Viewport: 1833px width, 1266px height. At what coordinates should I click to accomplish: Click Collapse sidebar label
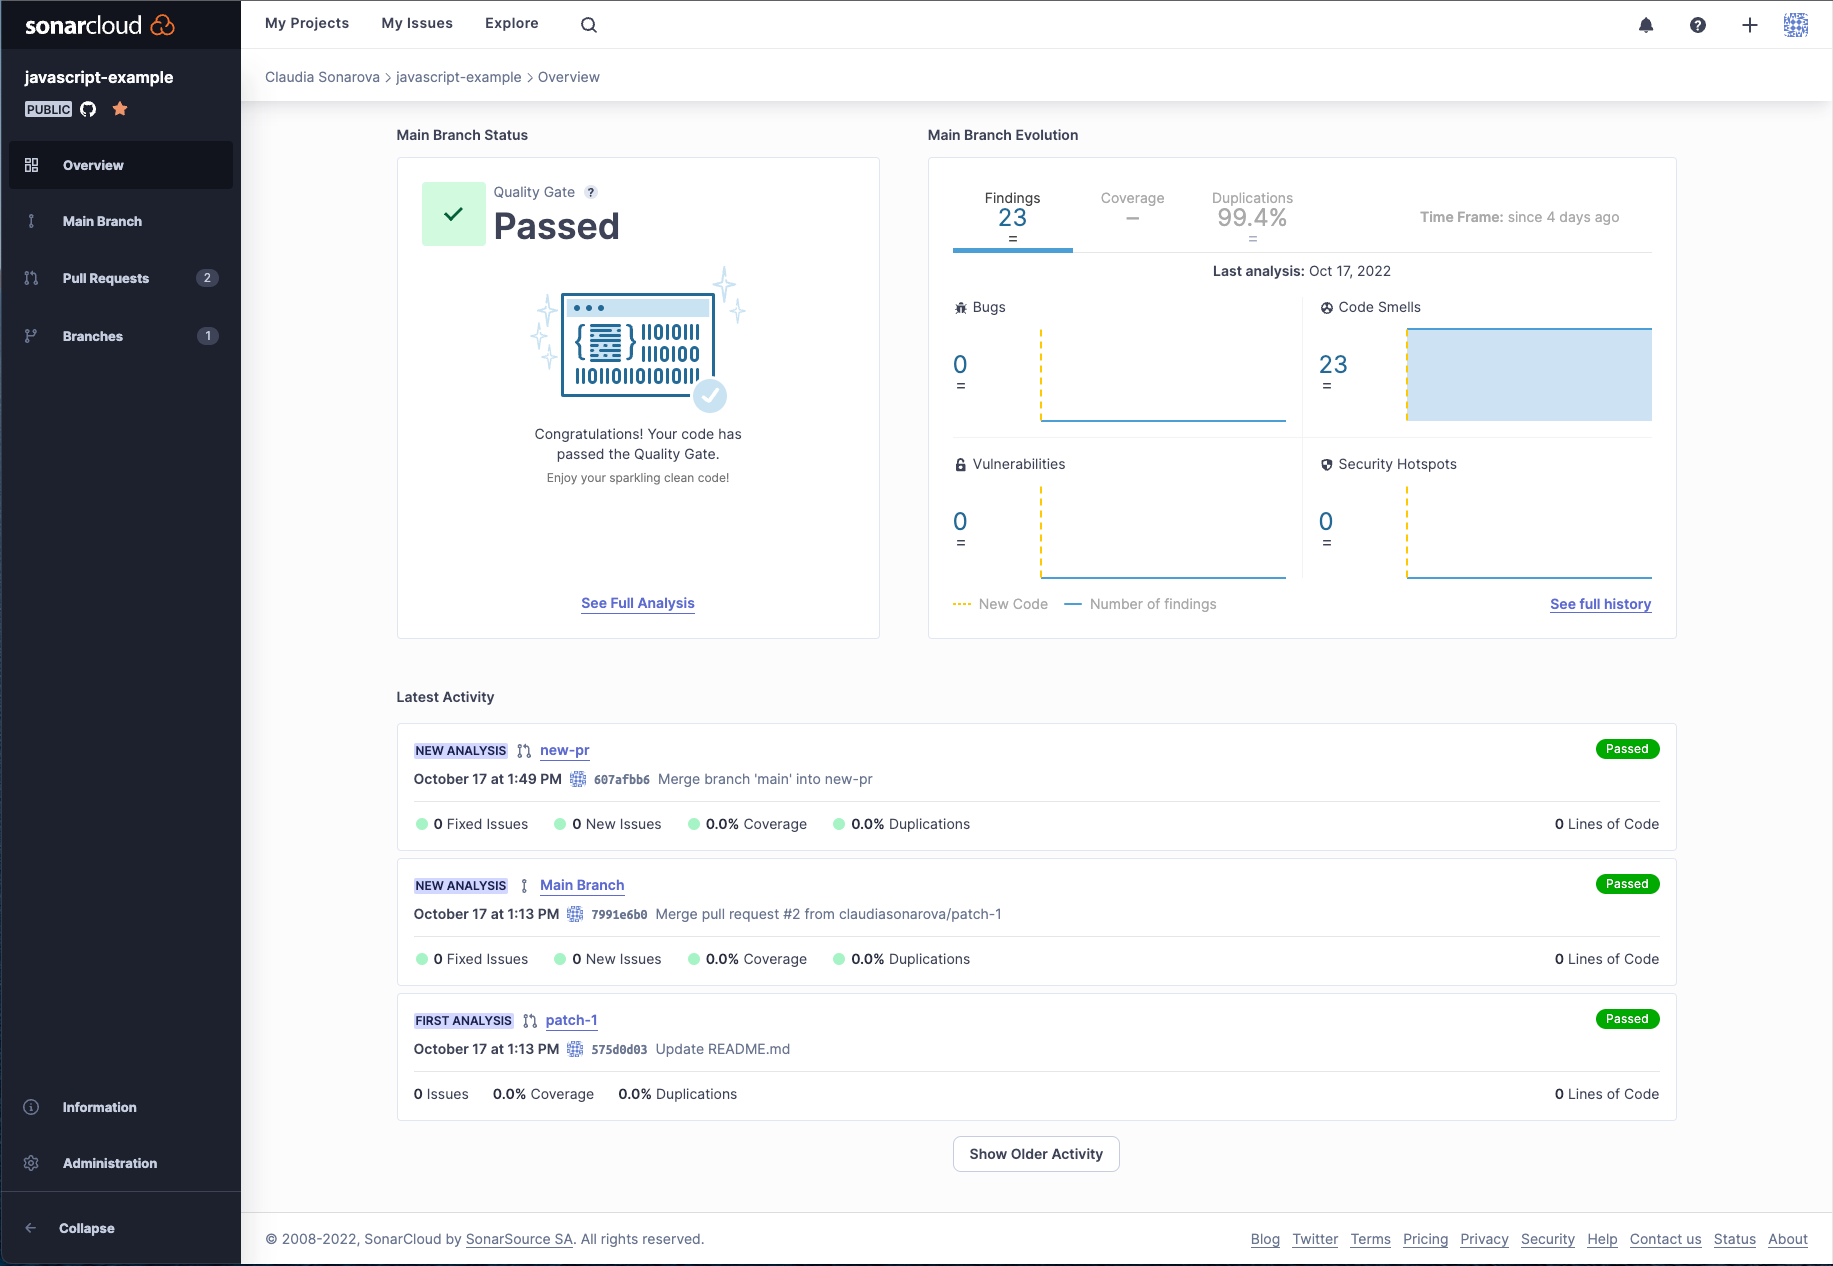[x=87, y=1228]
